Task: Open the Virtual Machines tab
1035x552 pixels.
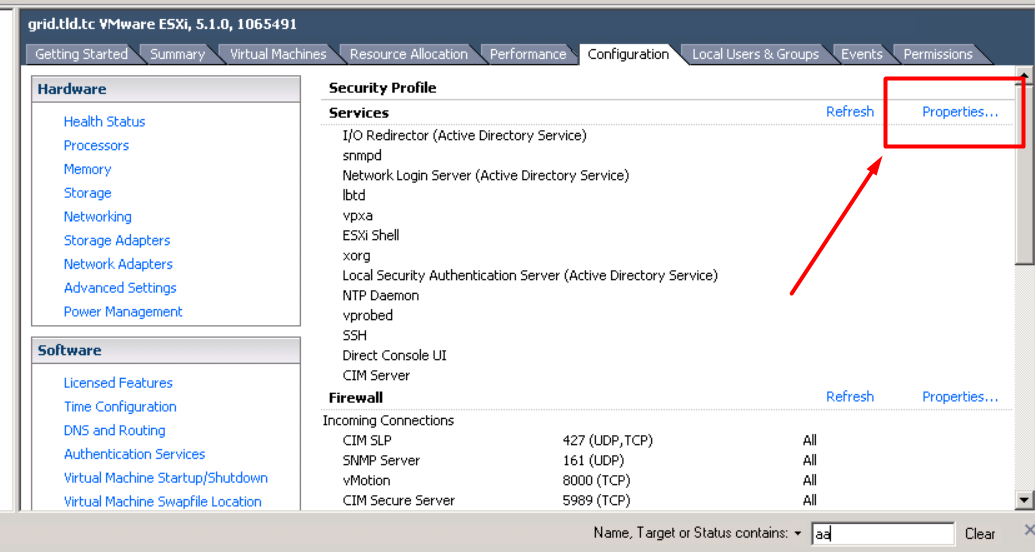Action: 278,54
